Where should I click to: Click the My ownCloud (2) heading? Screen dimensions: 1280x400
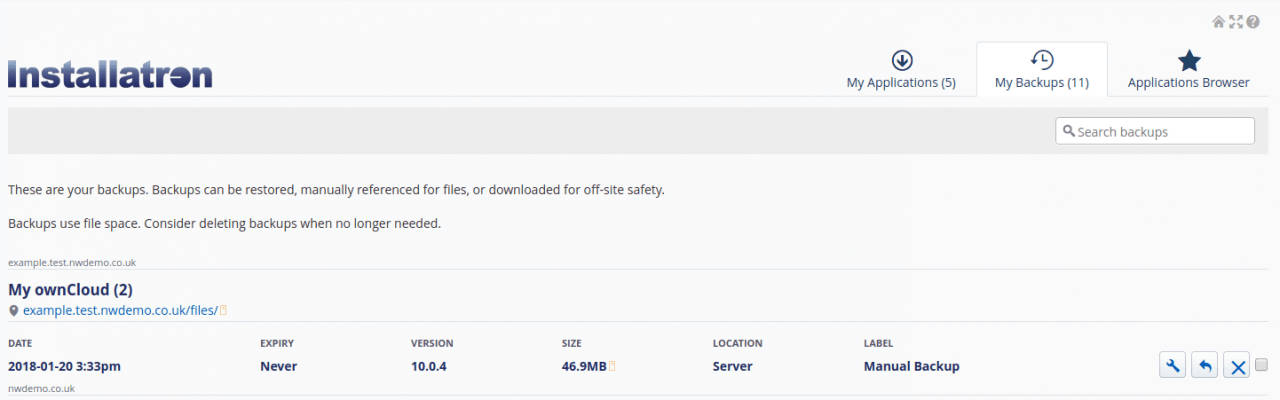point(70,290)
